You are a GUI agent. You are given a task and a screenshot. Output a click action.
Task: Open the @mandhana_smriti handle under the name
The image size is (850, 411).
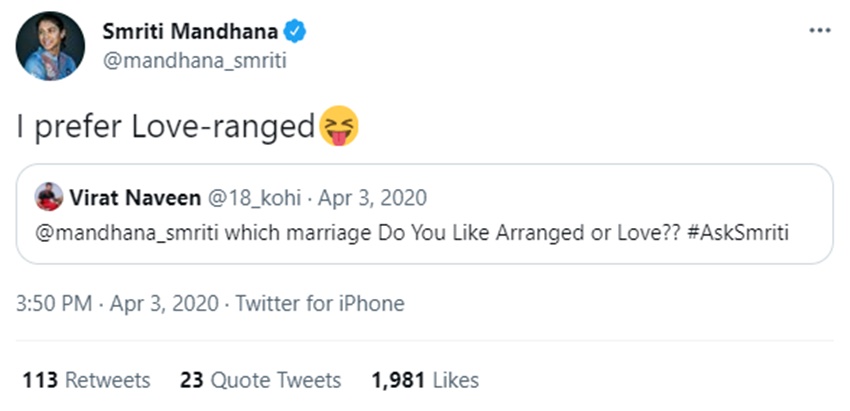(x=195, y=60)
